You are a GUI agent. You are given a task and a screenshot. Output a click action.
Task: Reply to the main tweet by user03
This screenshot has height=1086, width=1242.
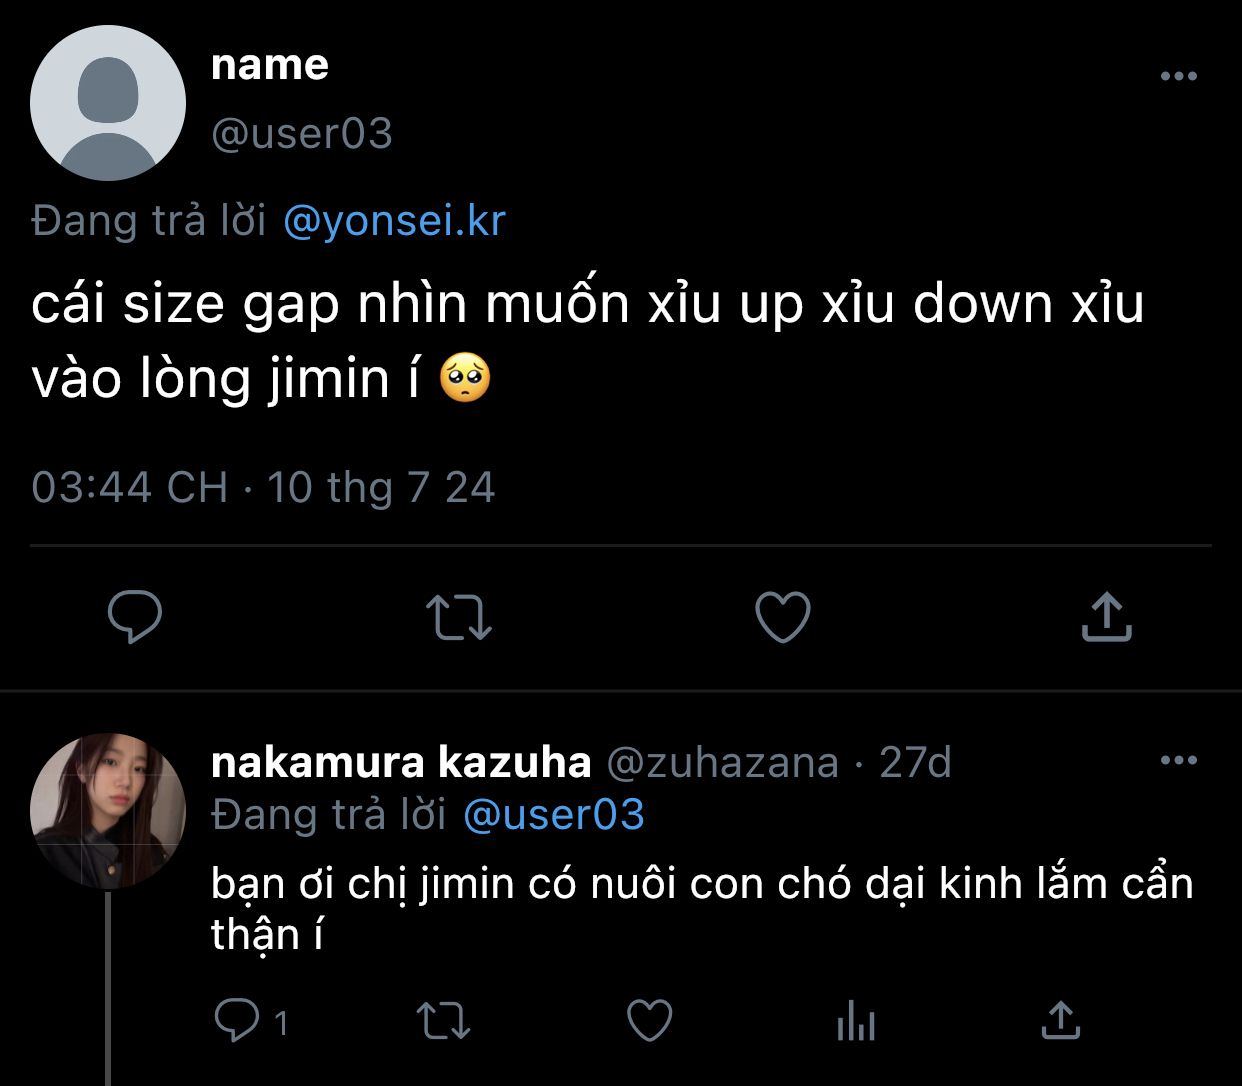click(x=135, y=617)
